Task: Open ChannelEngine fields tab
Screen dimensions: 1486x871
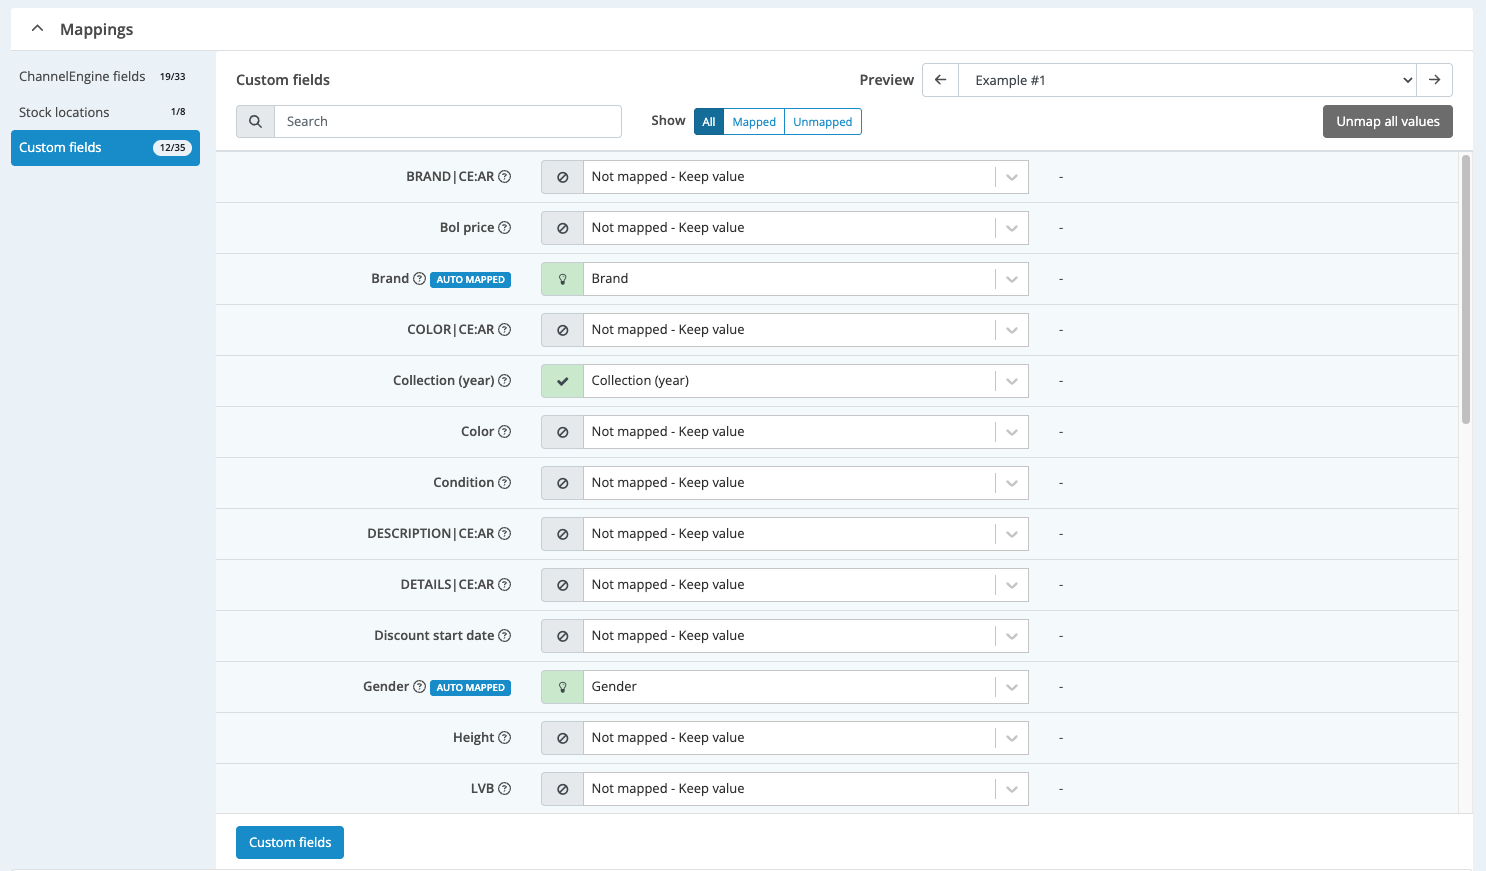Action: click(105, 77)
